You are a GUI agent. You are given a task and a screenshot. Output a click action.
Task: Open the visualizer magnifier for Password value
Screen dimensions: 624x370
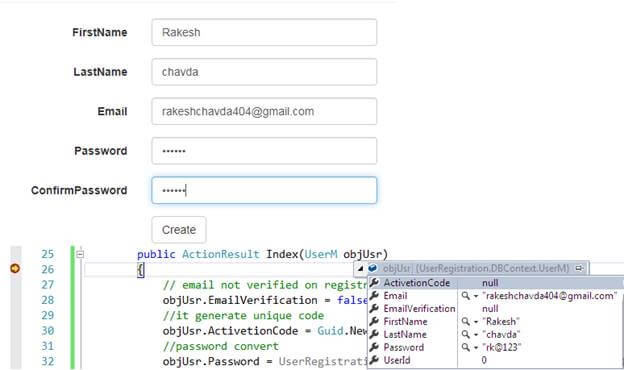pos(465,347)
